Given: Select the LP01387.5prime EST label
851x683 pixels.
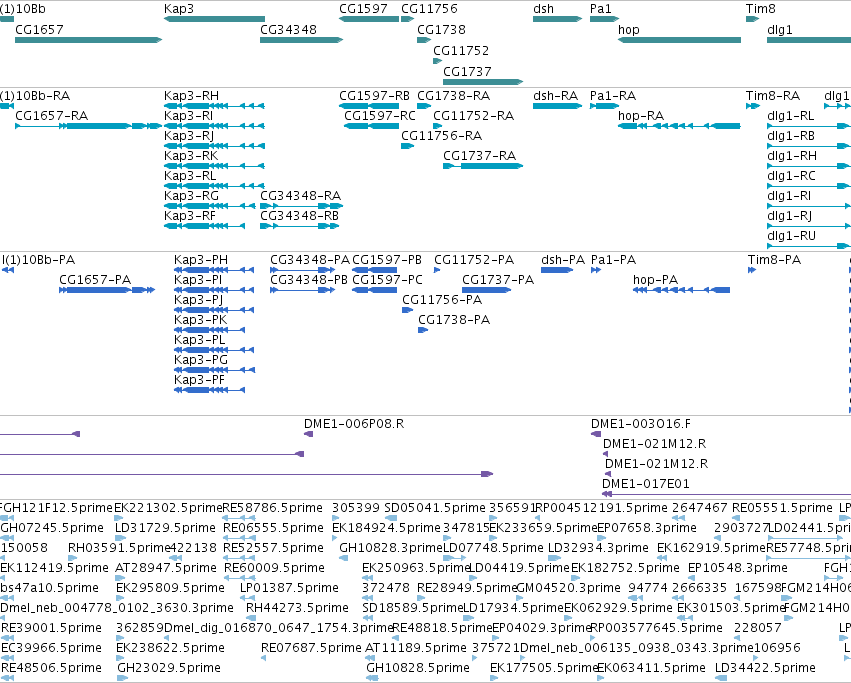Looking at the screenshot, I should pos(289,588).
